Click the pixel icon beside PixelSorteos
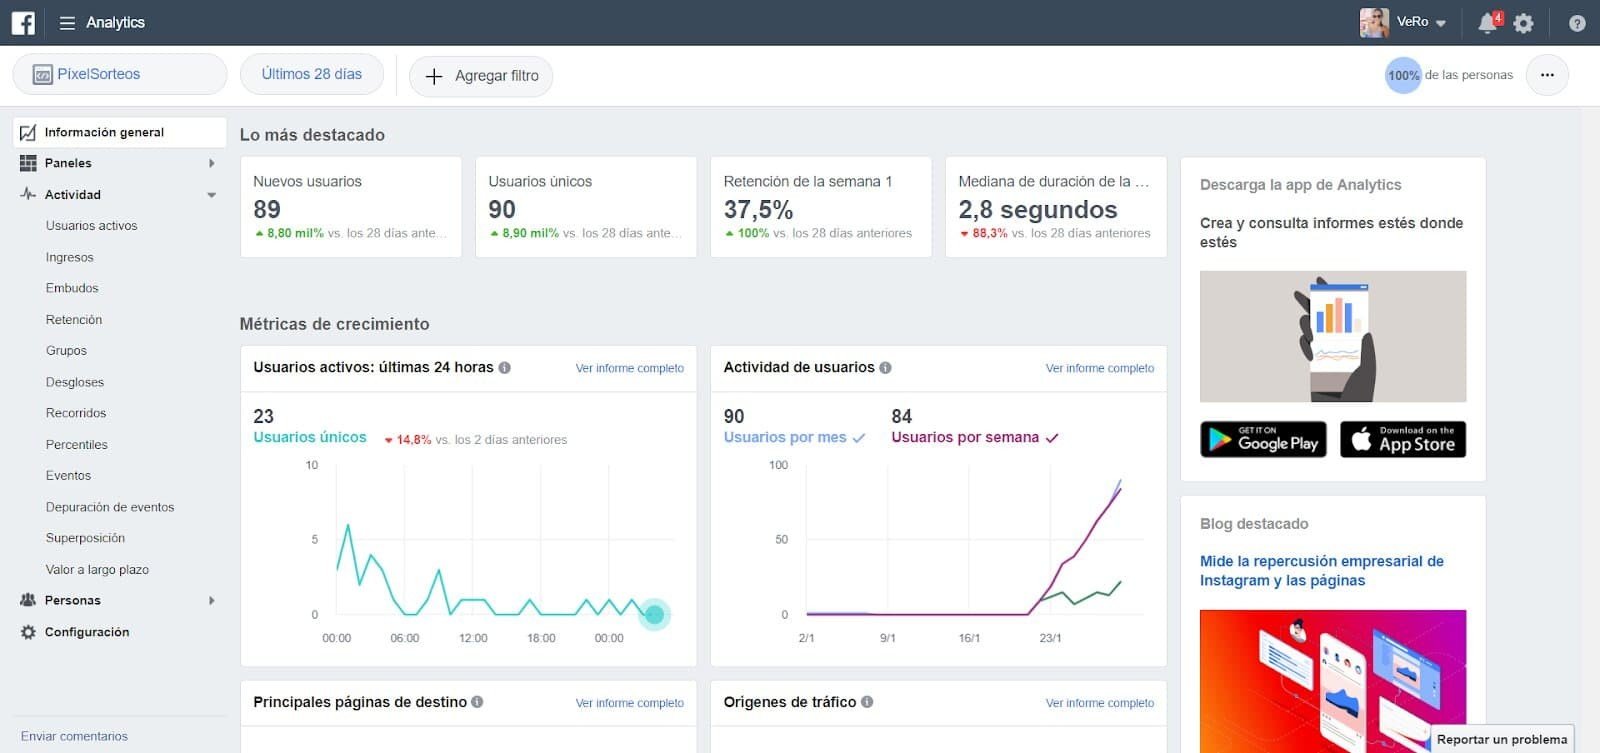1600x753 pixels. pyautogui.click(x=42, y=75)
